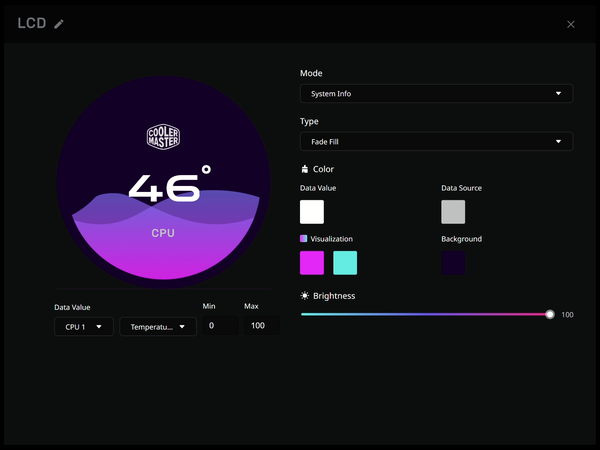Click the Cooler Master logo in preview
Image resolution: width=600 pixels, height=450 pixels.
point(163,138)
